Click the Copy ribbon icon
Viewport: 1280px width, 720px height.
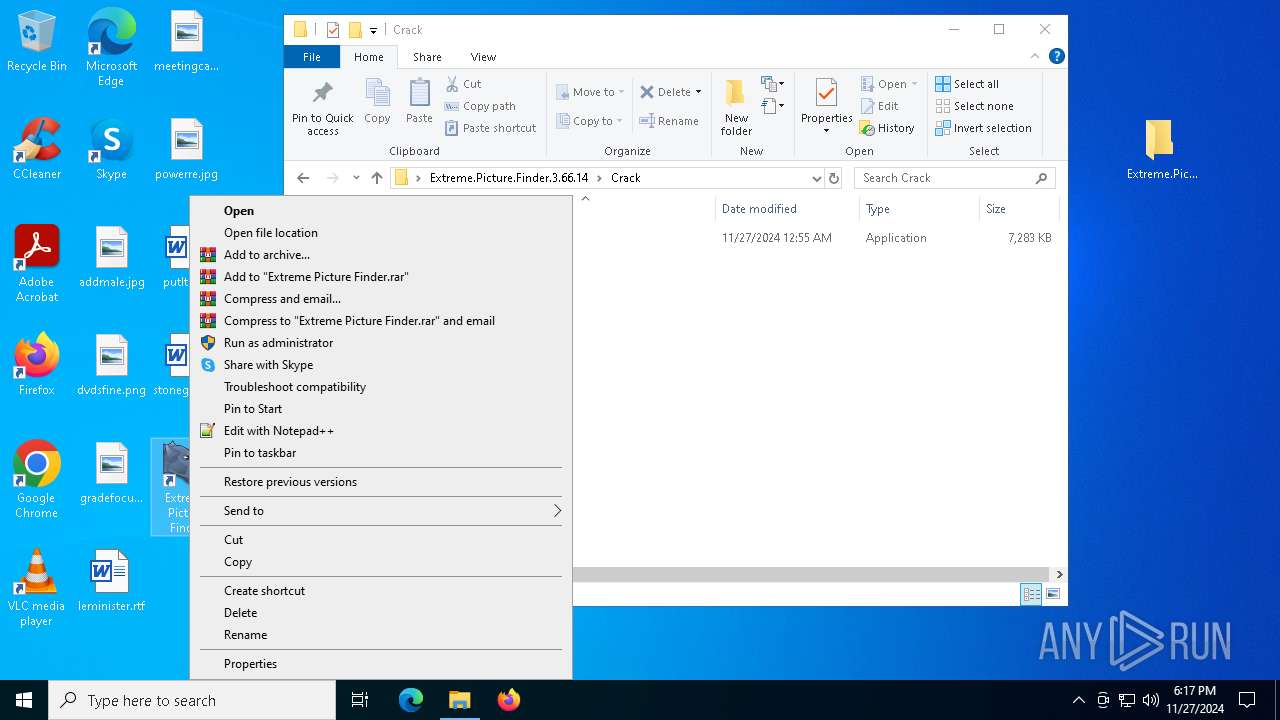click(x=377, y=94)
